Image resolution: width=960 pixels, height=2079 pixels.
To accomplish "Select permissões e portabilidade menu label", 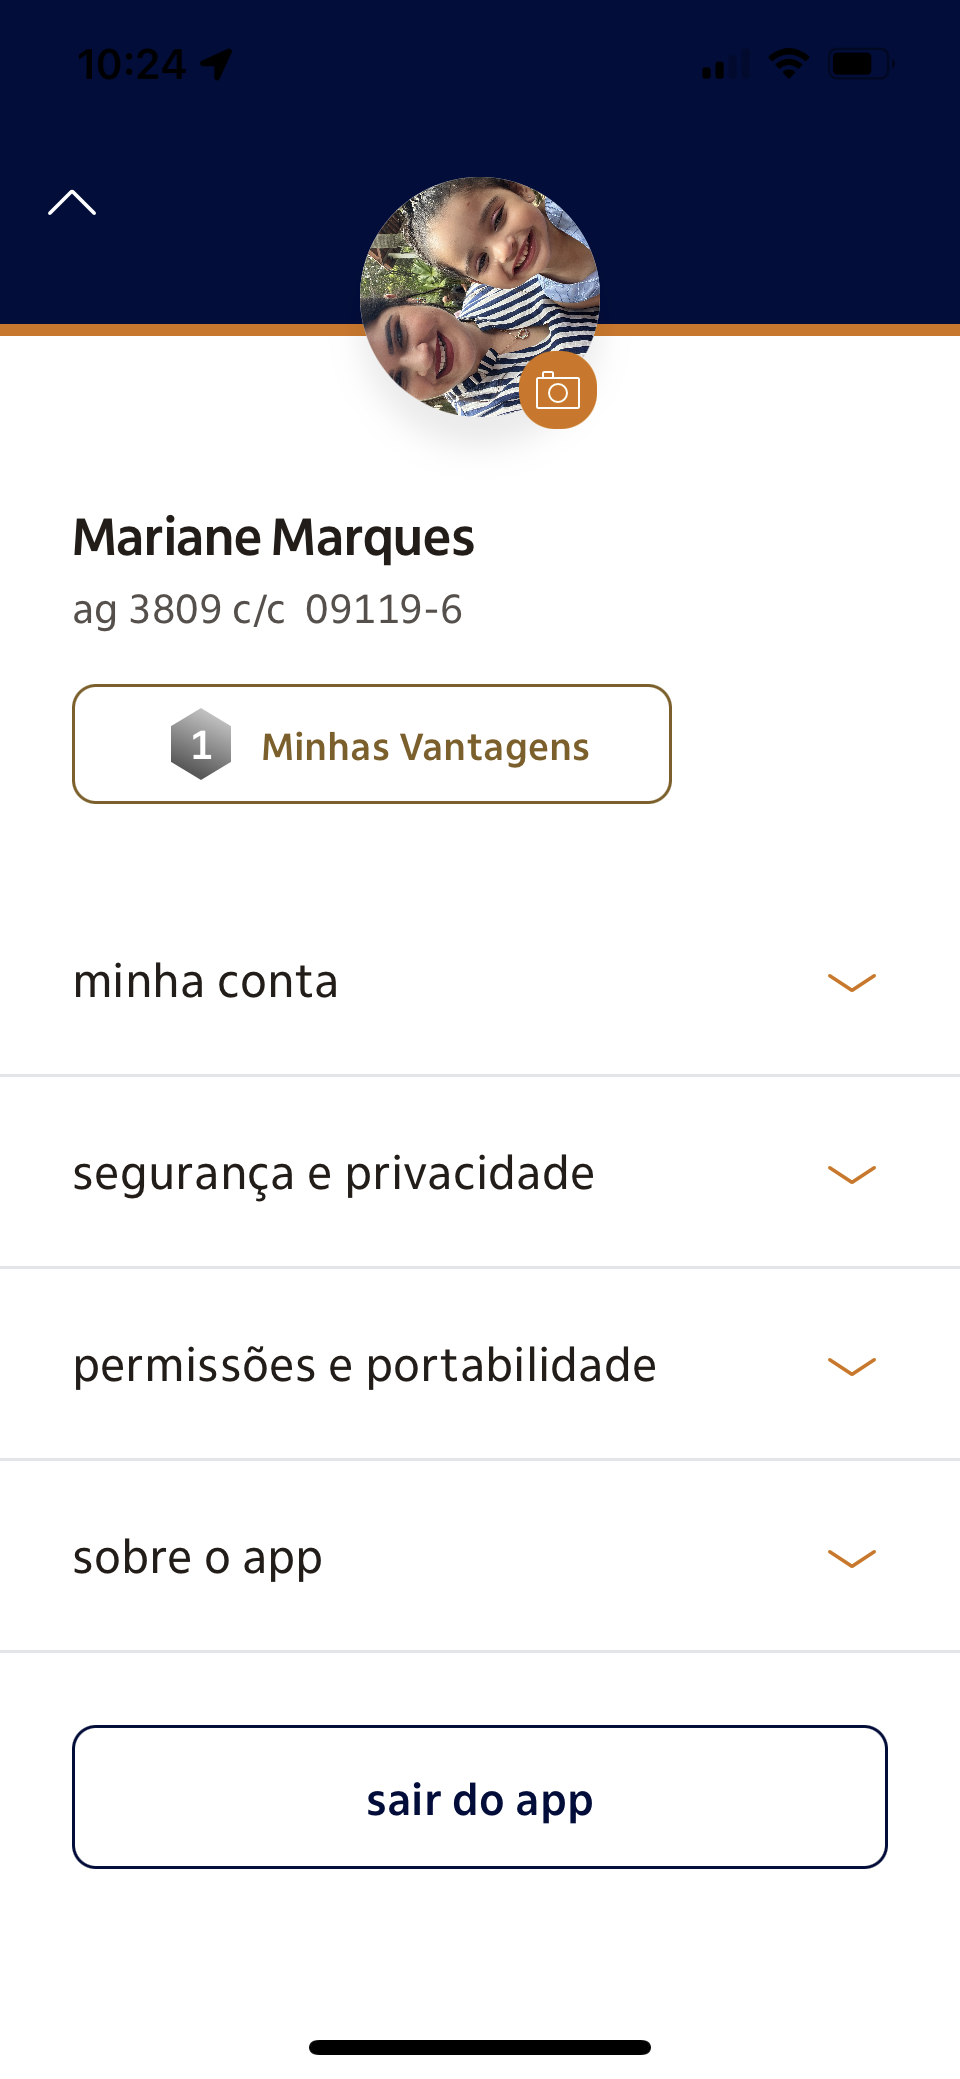I will click(x=364, y=1366).
